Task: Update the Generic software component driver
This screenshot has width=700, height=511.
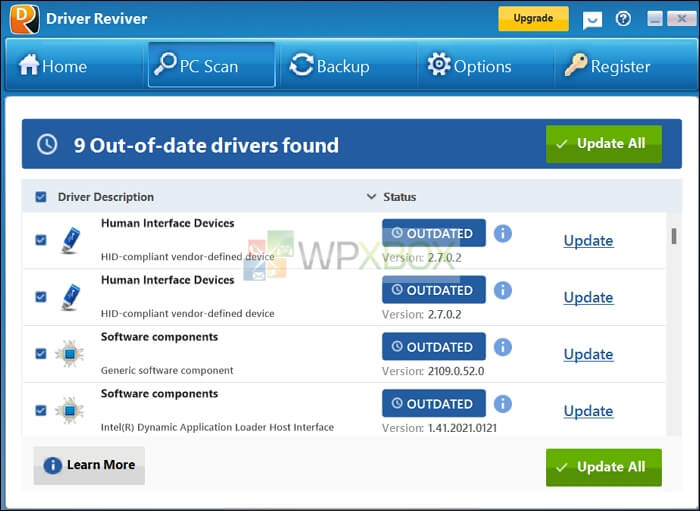Action: pos(588,354)
